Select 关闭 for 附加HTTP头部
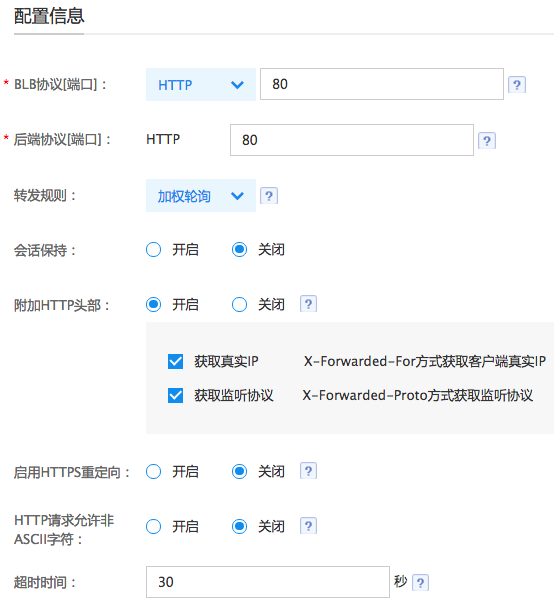The width and height of the screenshot is (554, 607). [x=239, y=305]
